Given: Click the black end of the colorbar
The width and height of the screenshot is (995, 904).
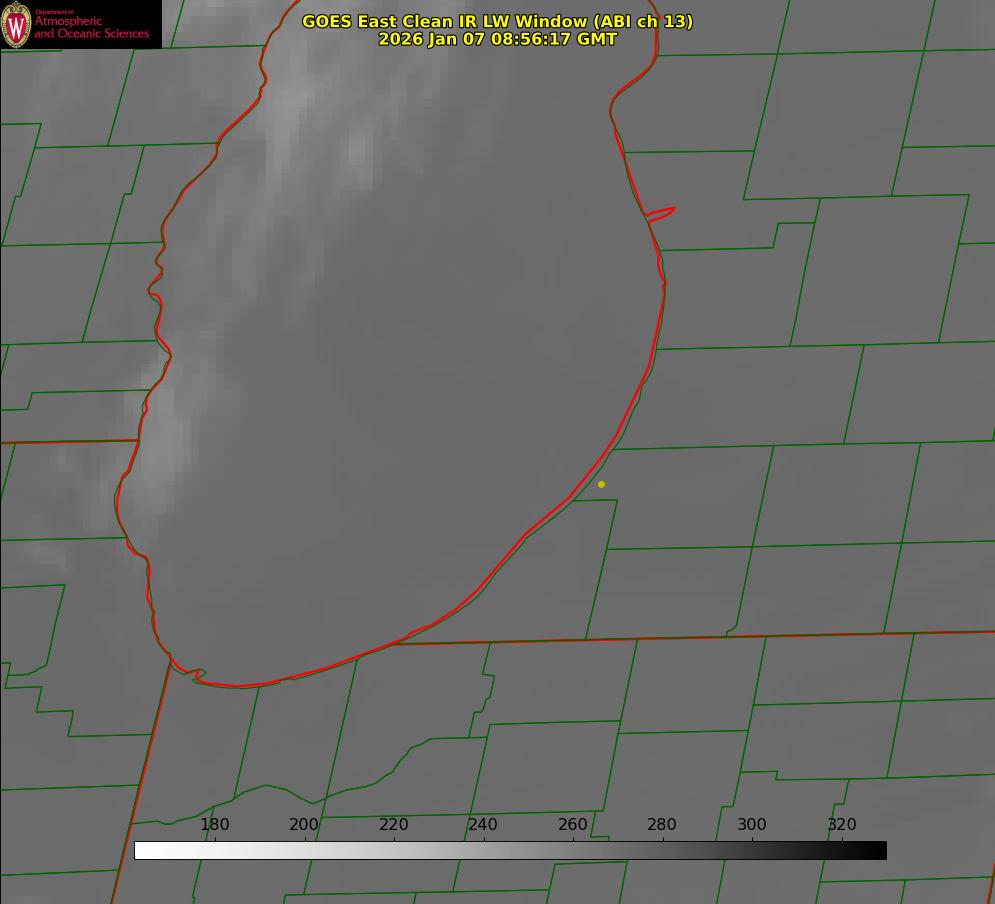Looking at the screenshot, I should (880, 850).
